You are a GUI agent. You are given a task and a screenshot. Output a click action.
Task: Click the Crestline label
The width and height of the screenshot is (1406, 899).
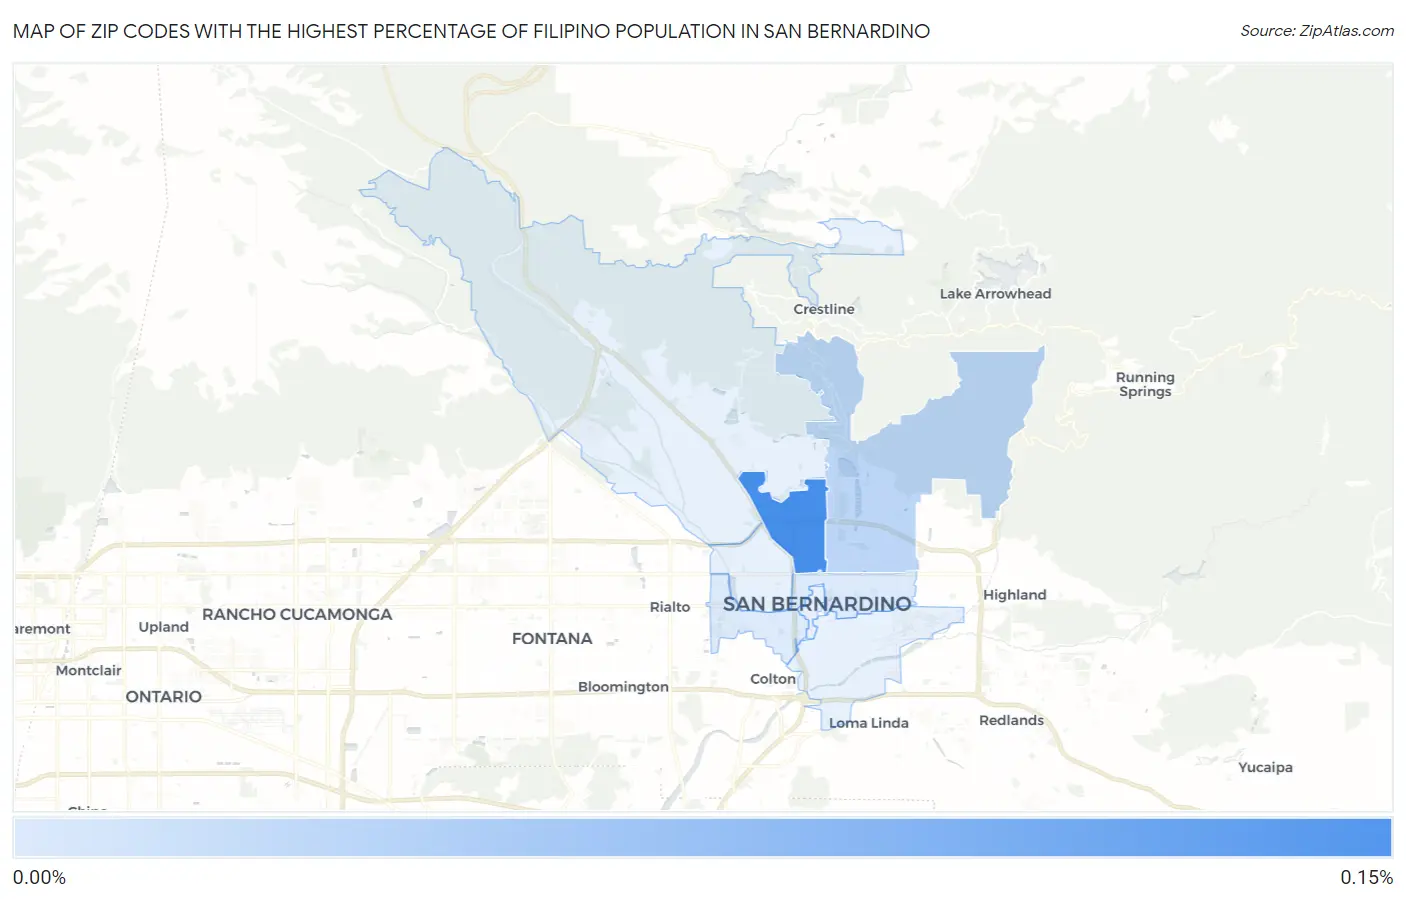click(x=824, y=309)
